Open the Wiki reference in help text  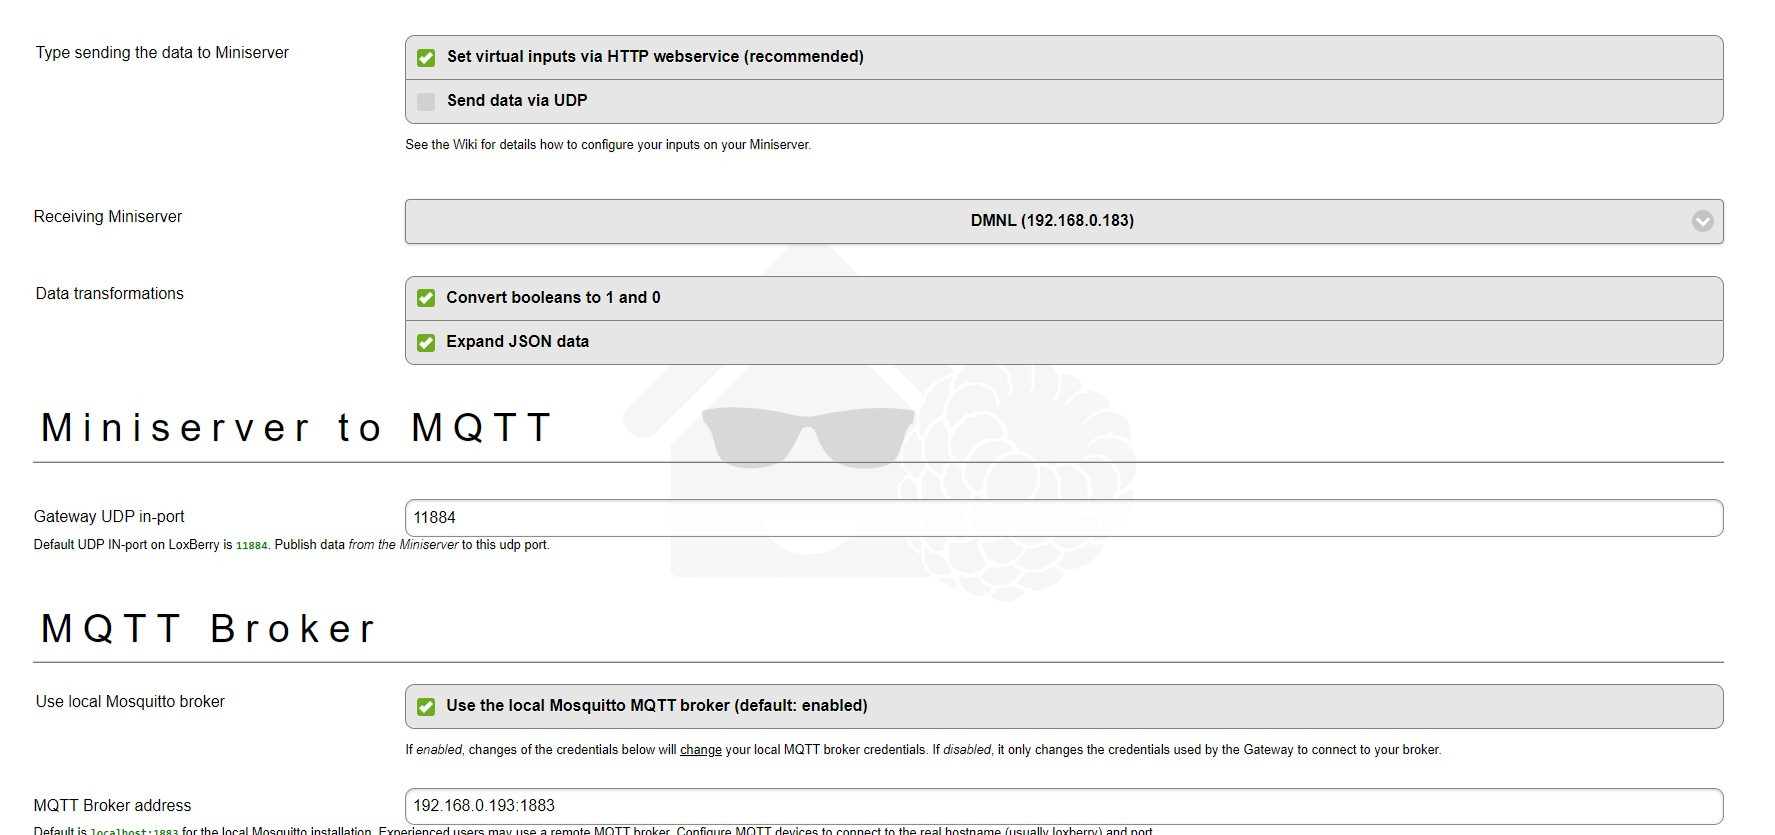pos(464,145)
